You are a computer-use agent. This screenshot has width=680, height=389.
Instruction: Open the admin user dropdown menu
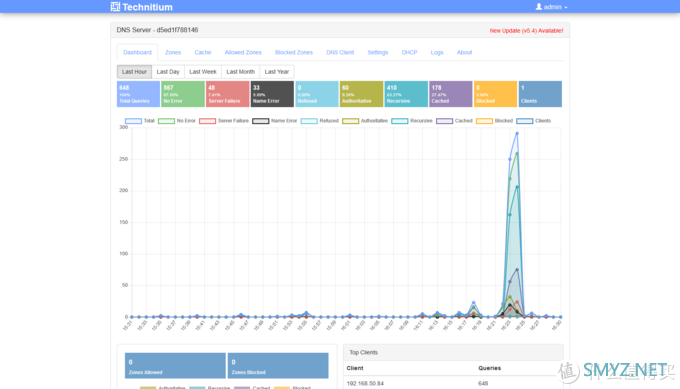tap(551, 7)
